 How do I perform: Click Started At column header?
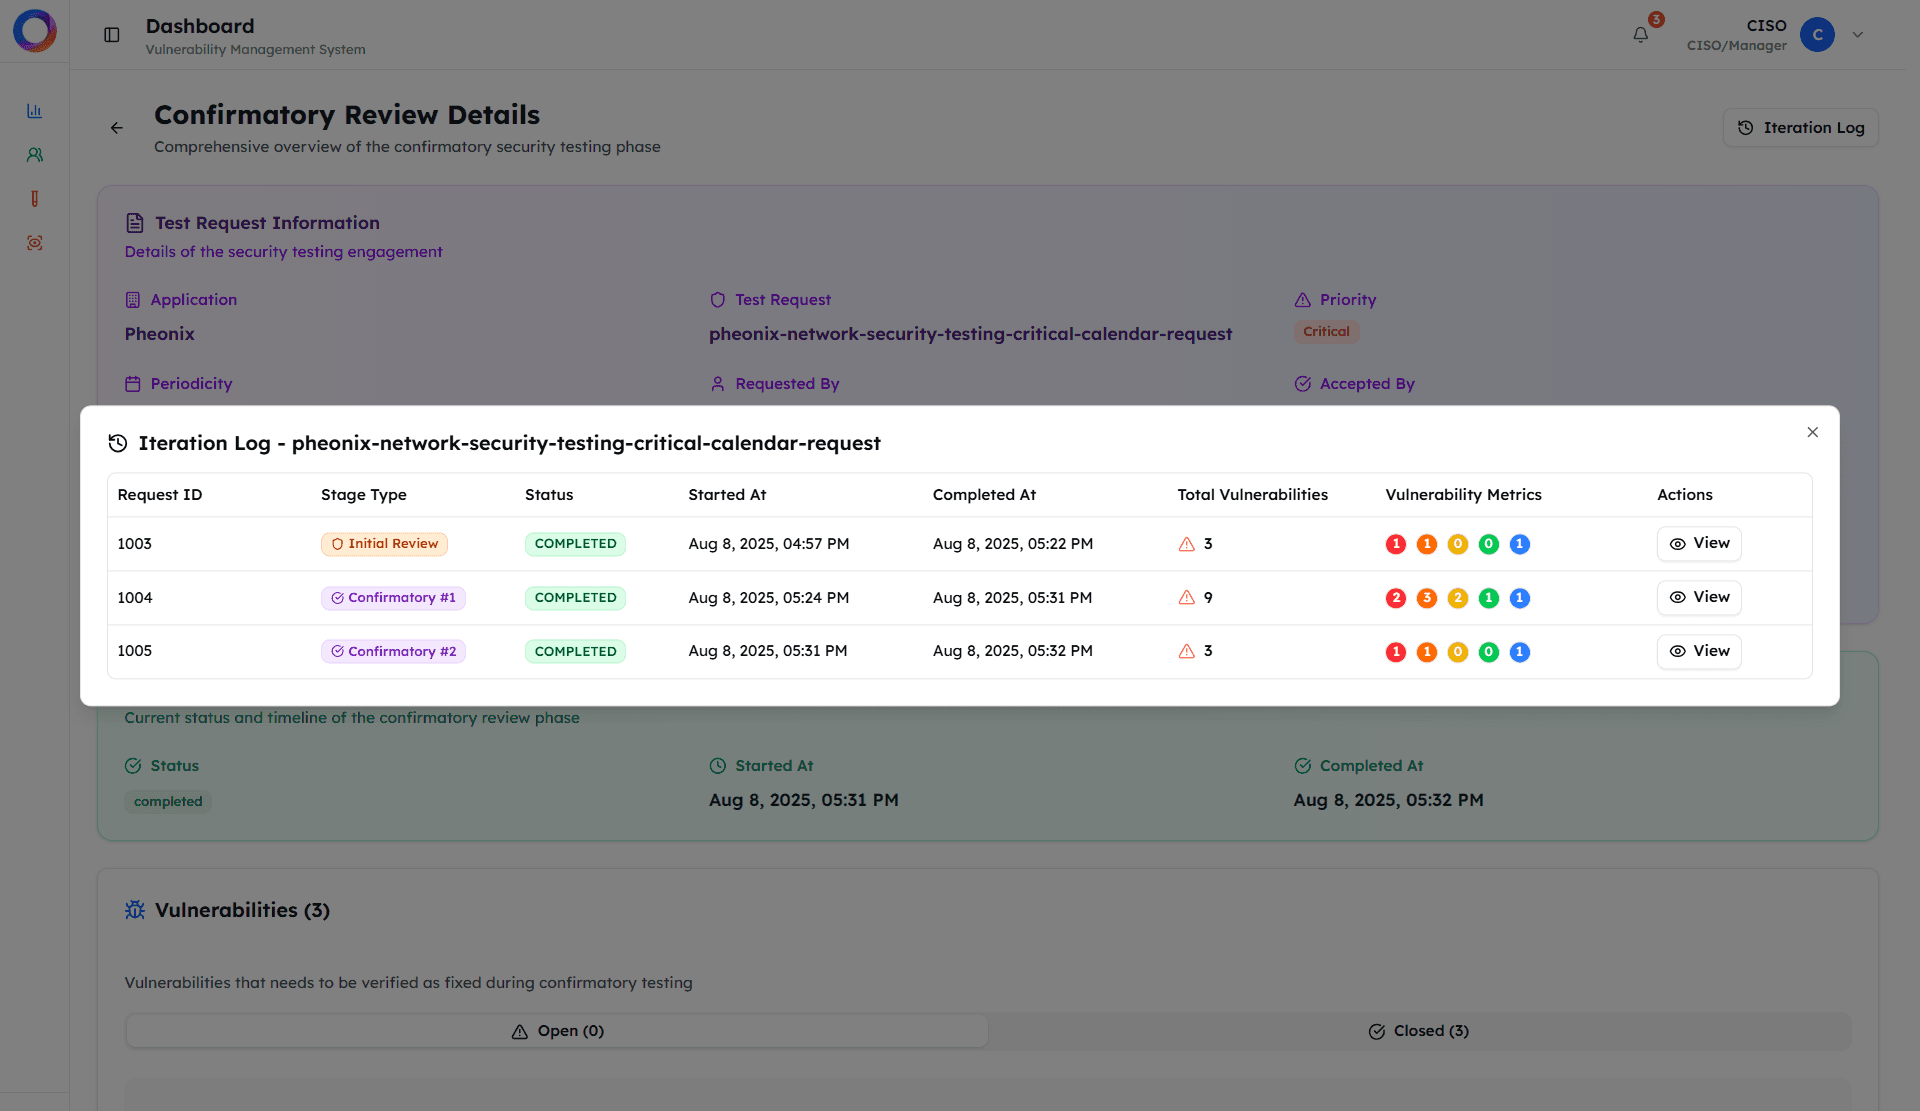tap(727, 495)
